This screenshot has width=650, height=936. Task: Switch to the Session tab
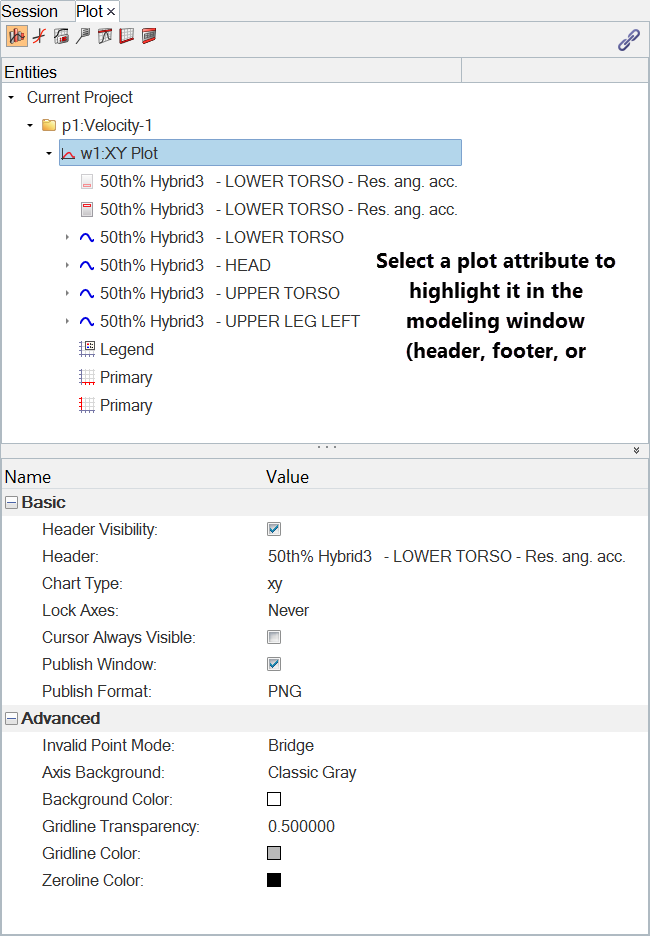tap(31, 11)
